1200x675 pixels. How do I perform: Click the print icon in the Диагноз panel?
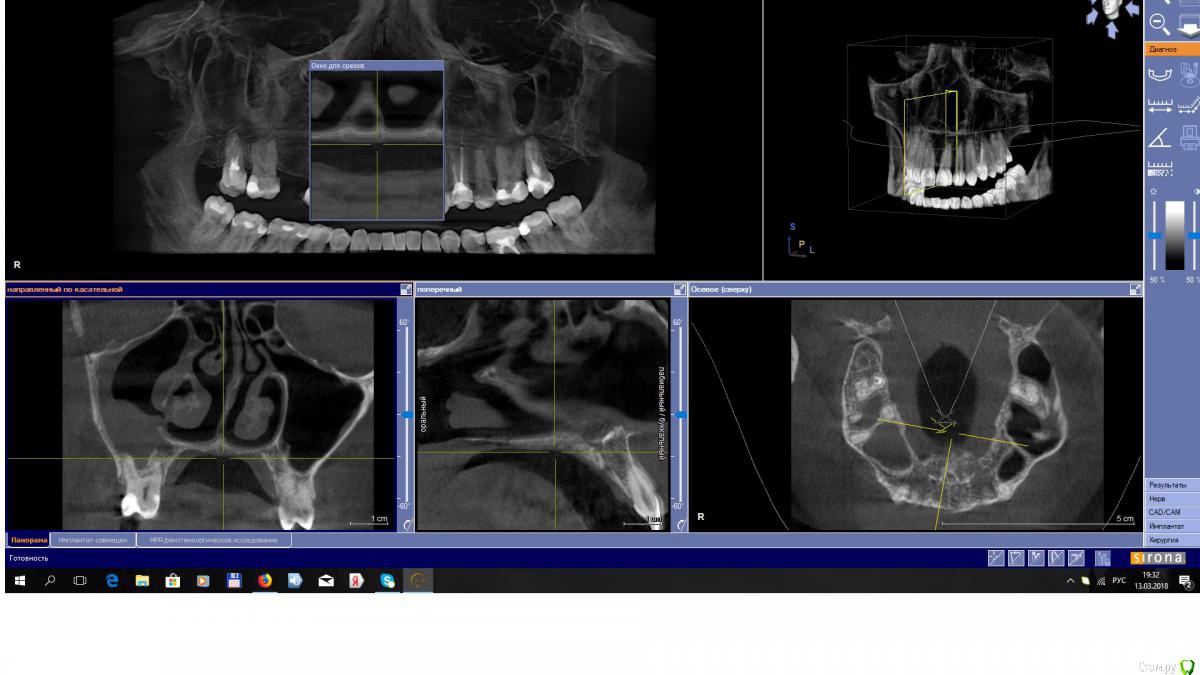point(1189,135)
